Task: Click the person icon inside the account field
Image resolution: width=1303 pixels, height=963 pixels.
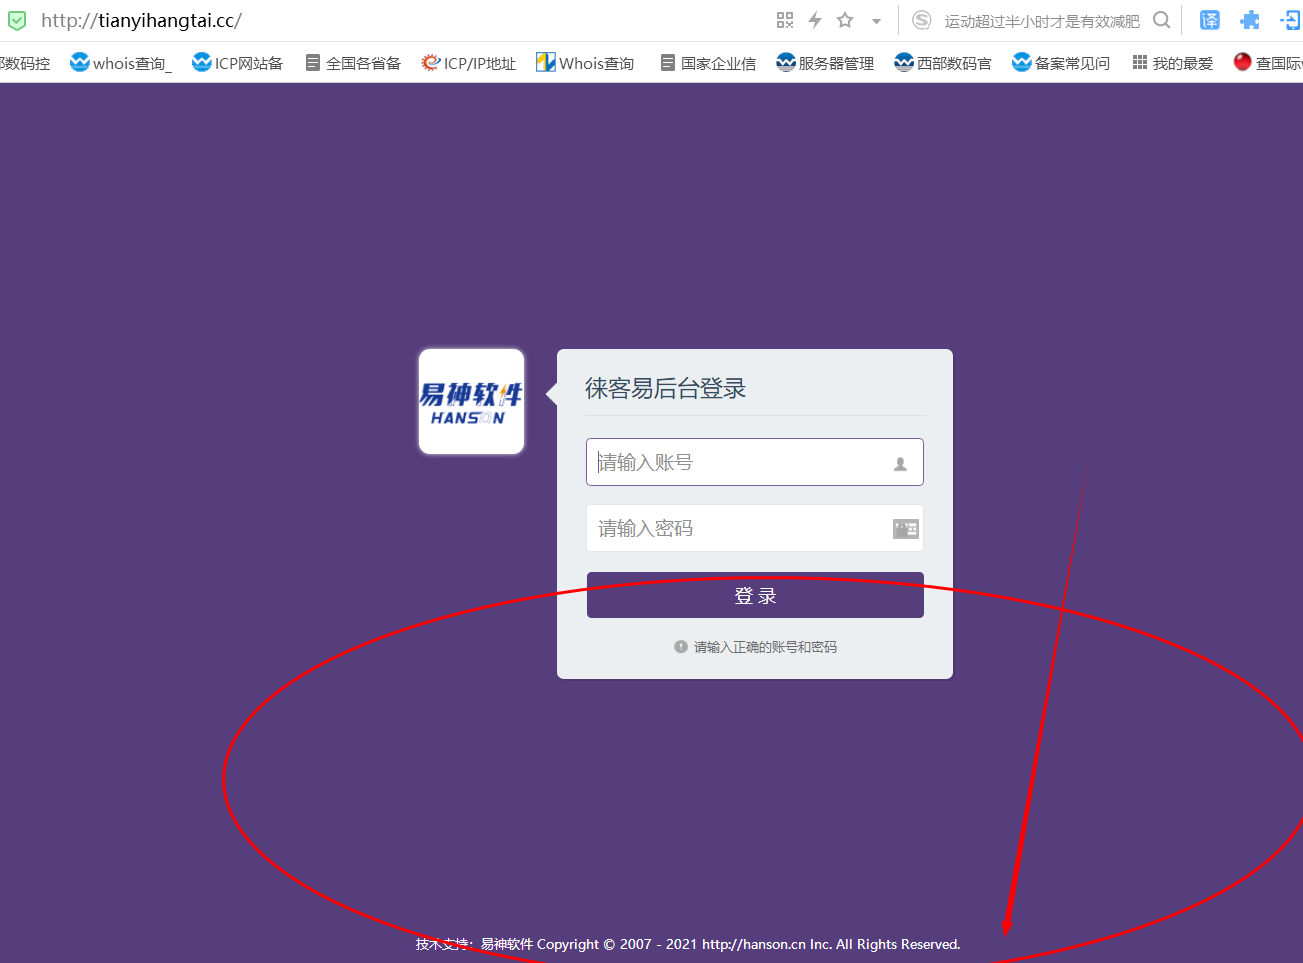Action: 903,461
